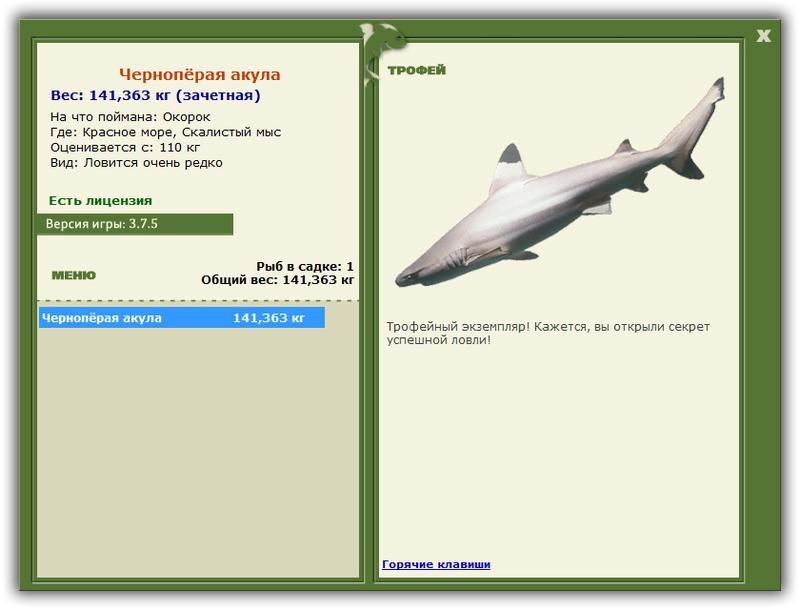Click the blacktip shark trophy image
The width and height of the screenshot is (800, 610).
[560, 183]
